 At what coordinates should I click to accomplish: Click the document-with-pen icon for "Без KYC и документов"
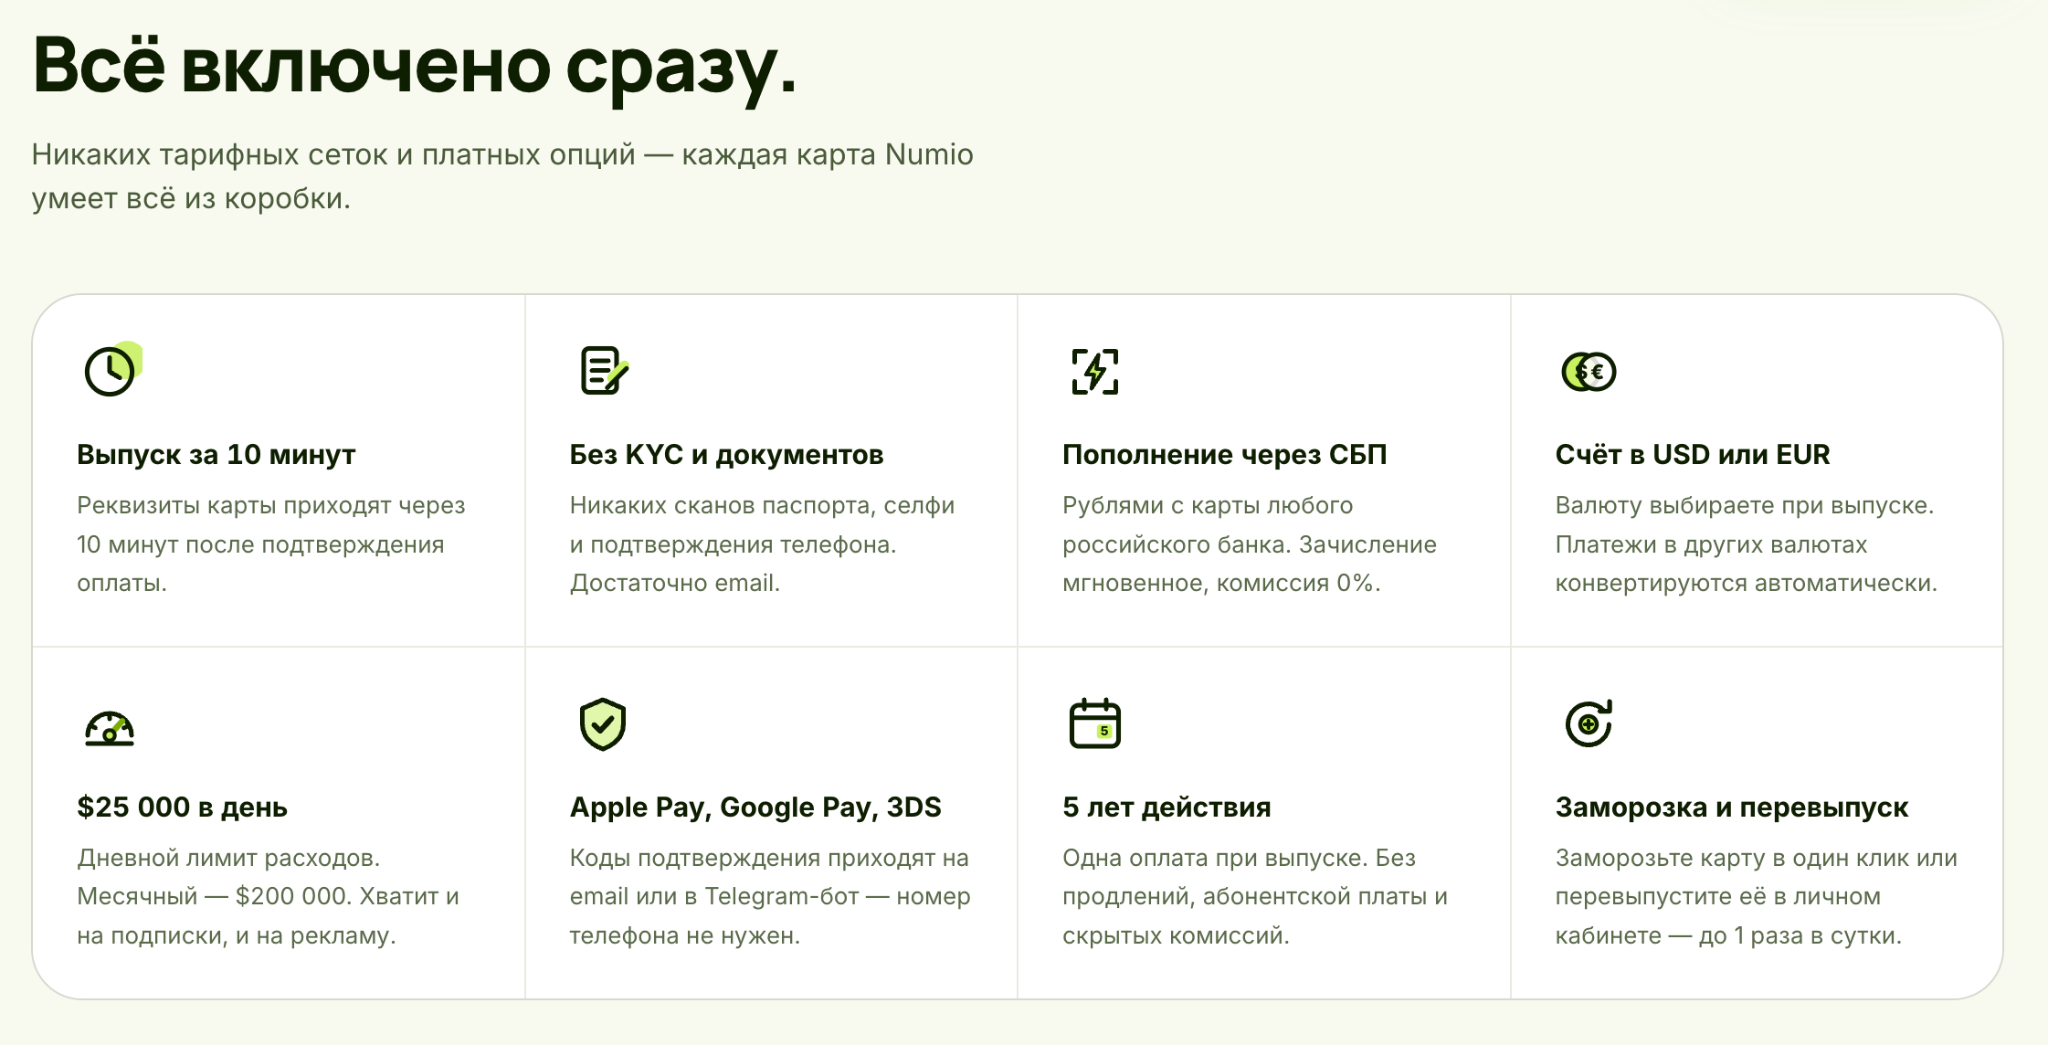(x=604, y=371)
